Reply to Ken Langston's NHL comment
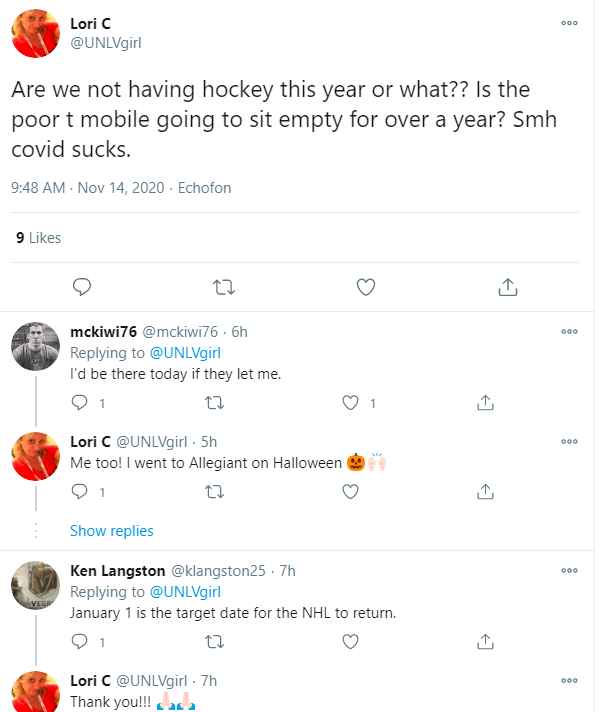Image resolution: width=606 pixels, height=712 pixels. click(82, 641)
